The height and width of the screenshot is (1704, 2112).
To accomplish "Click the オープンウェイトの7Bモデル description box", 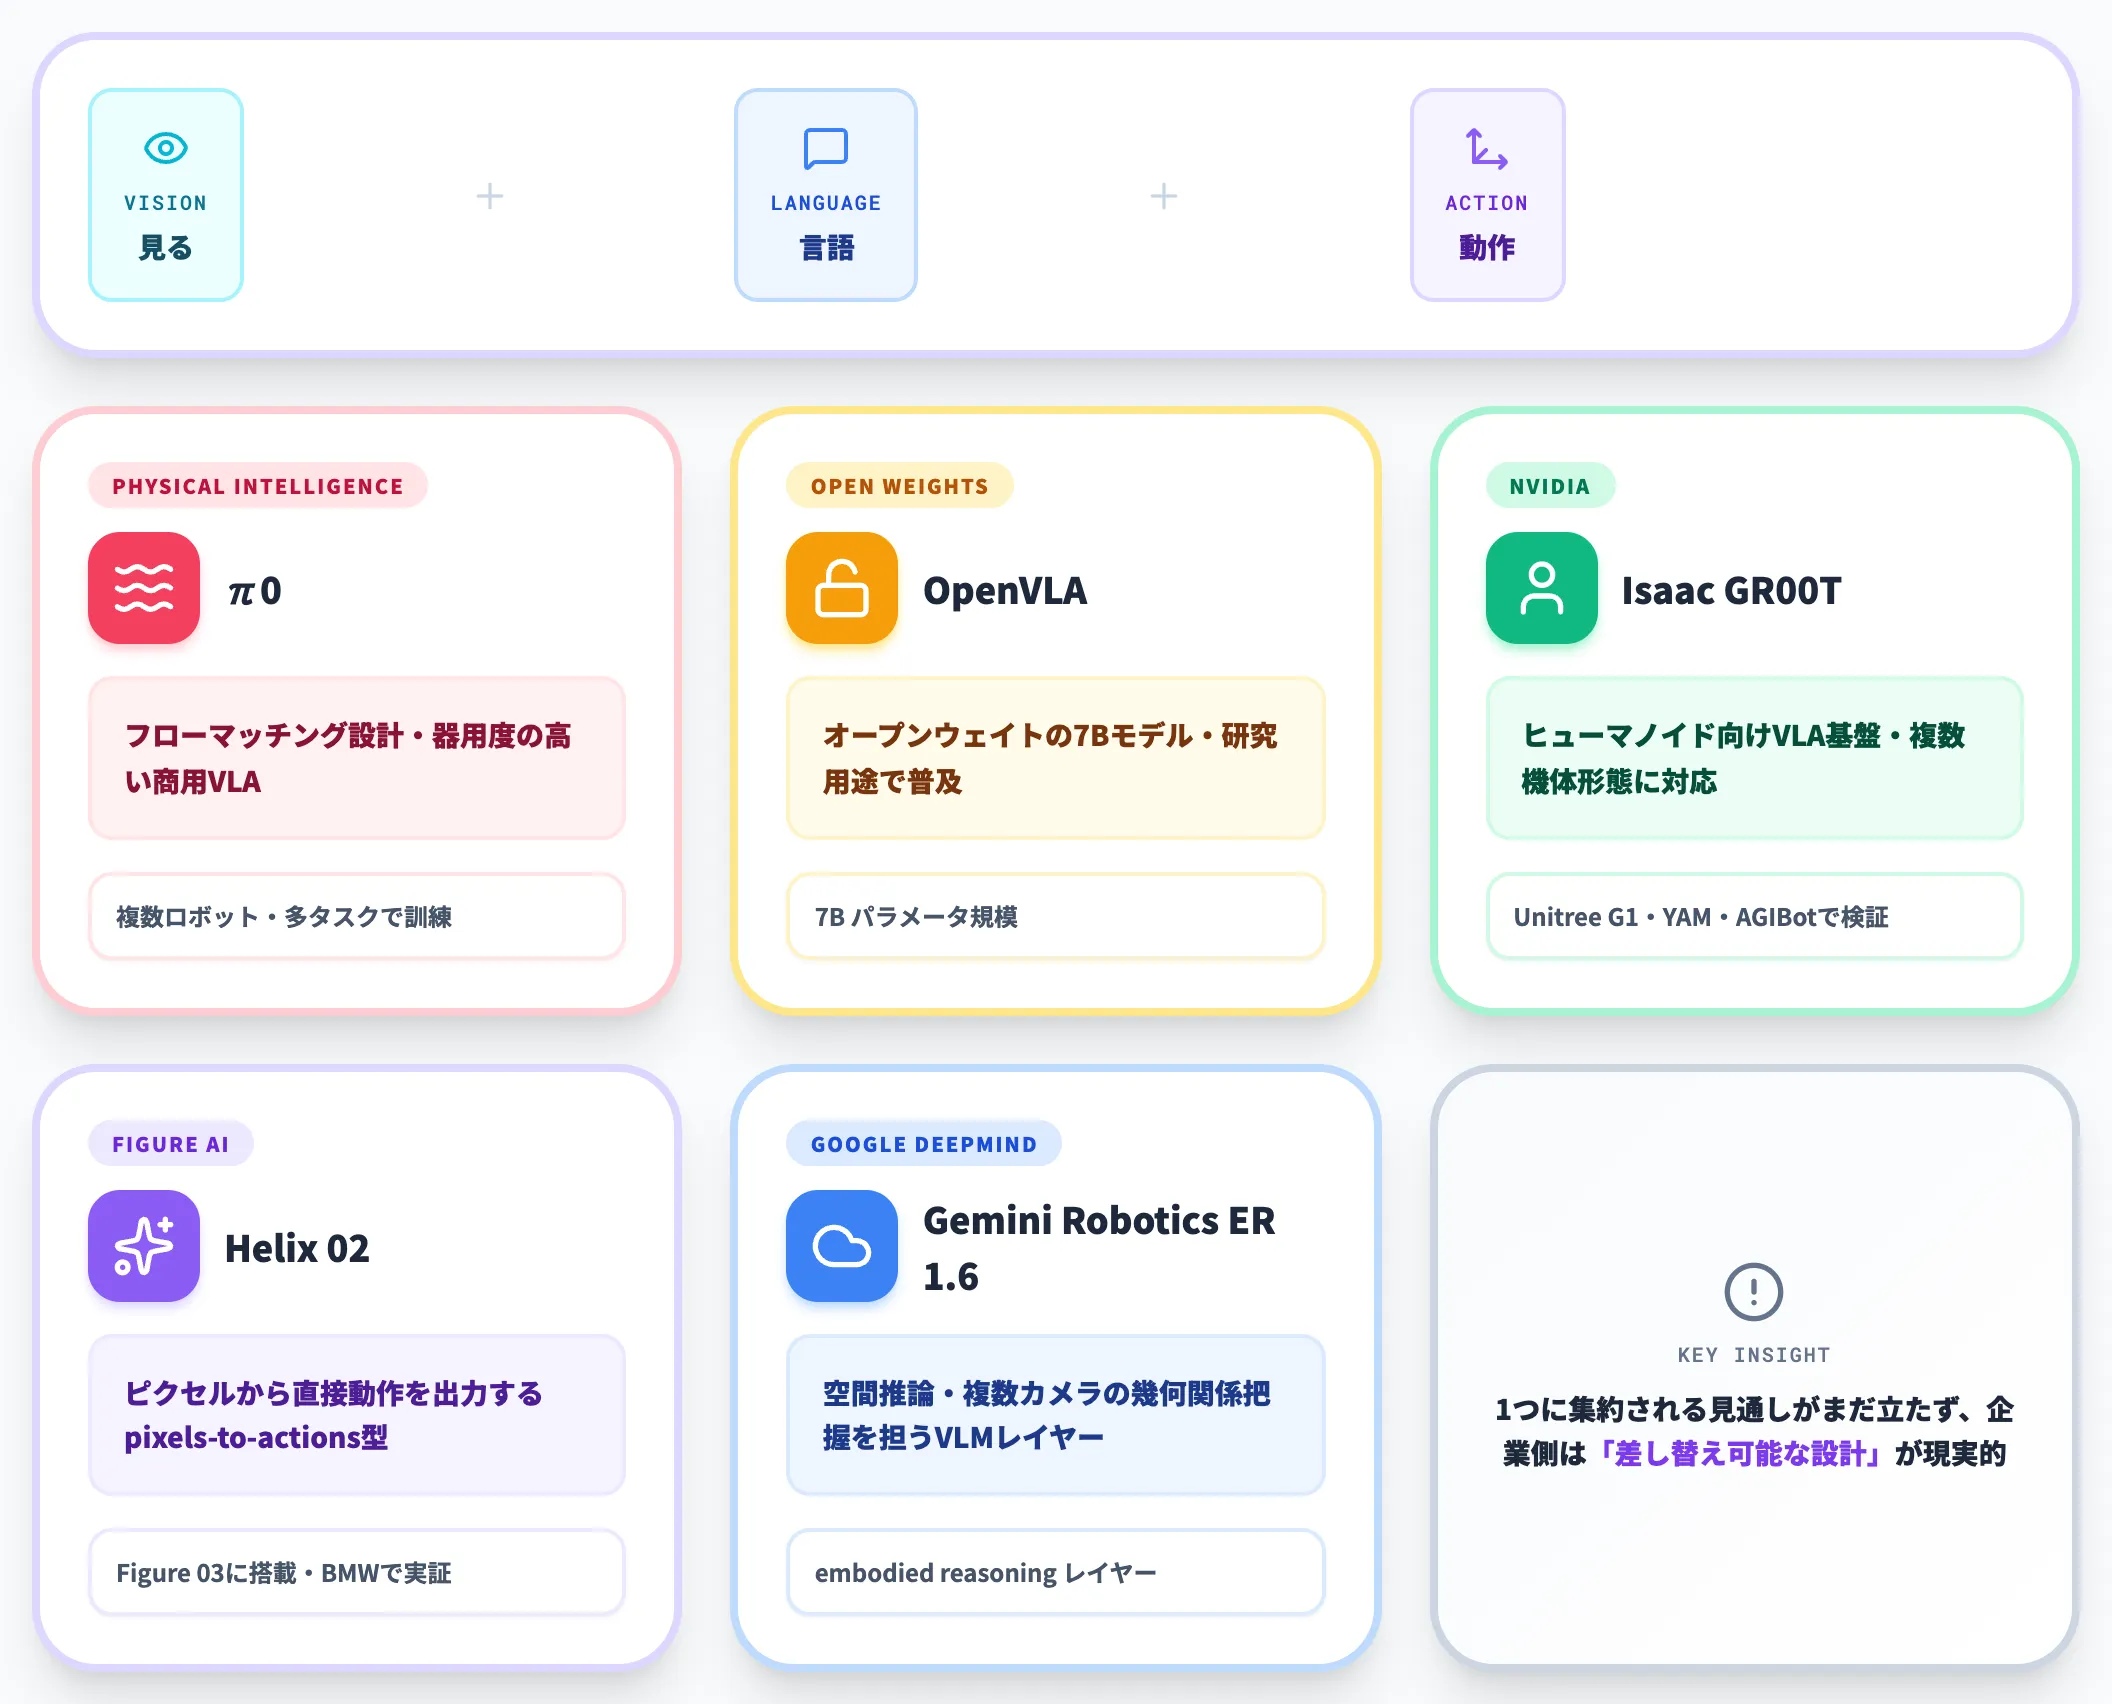I will (x=1056, y=758).
